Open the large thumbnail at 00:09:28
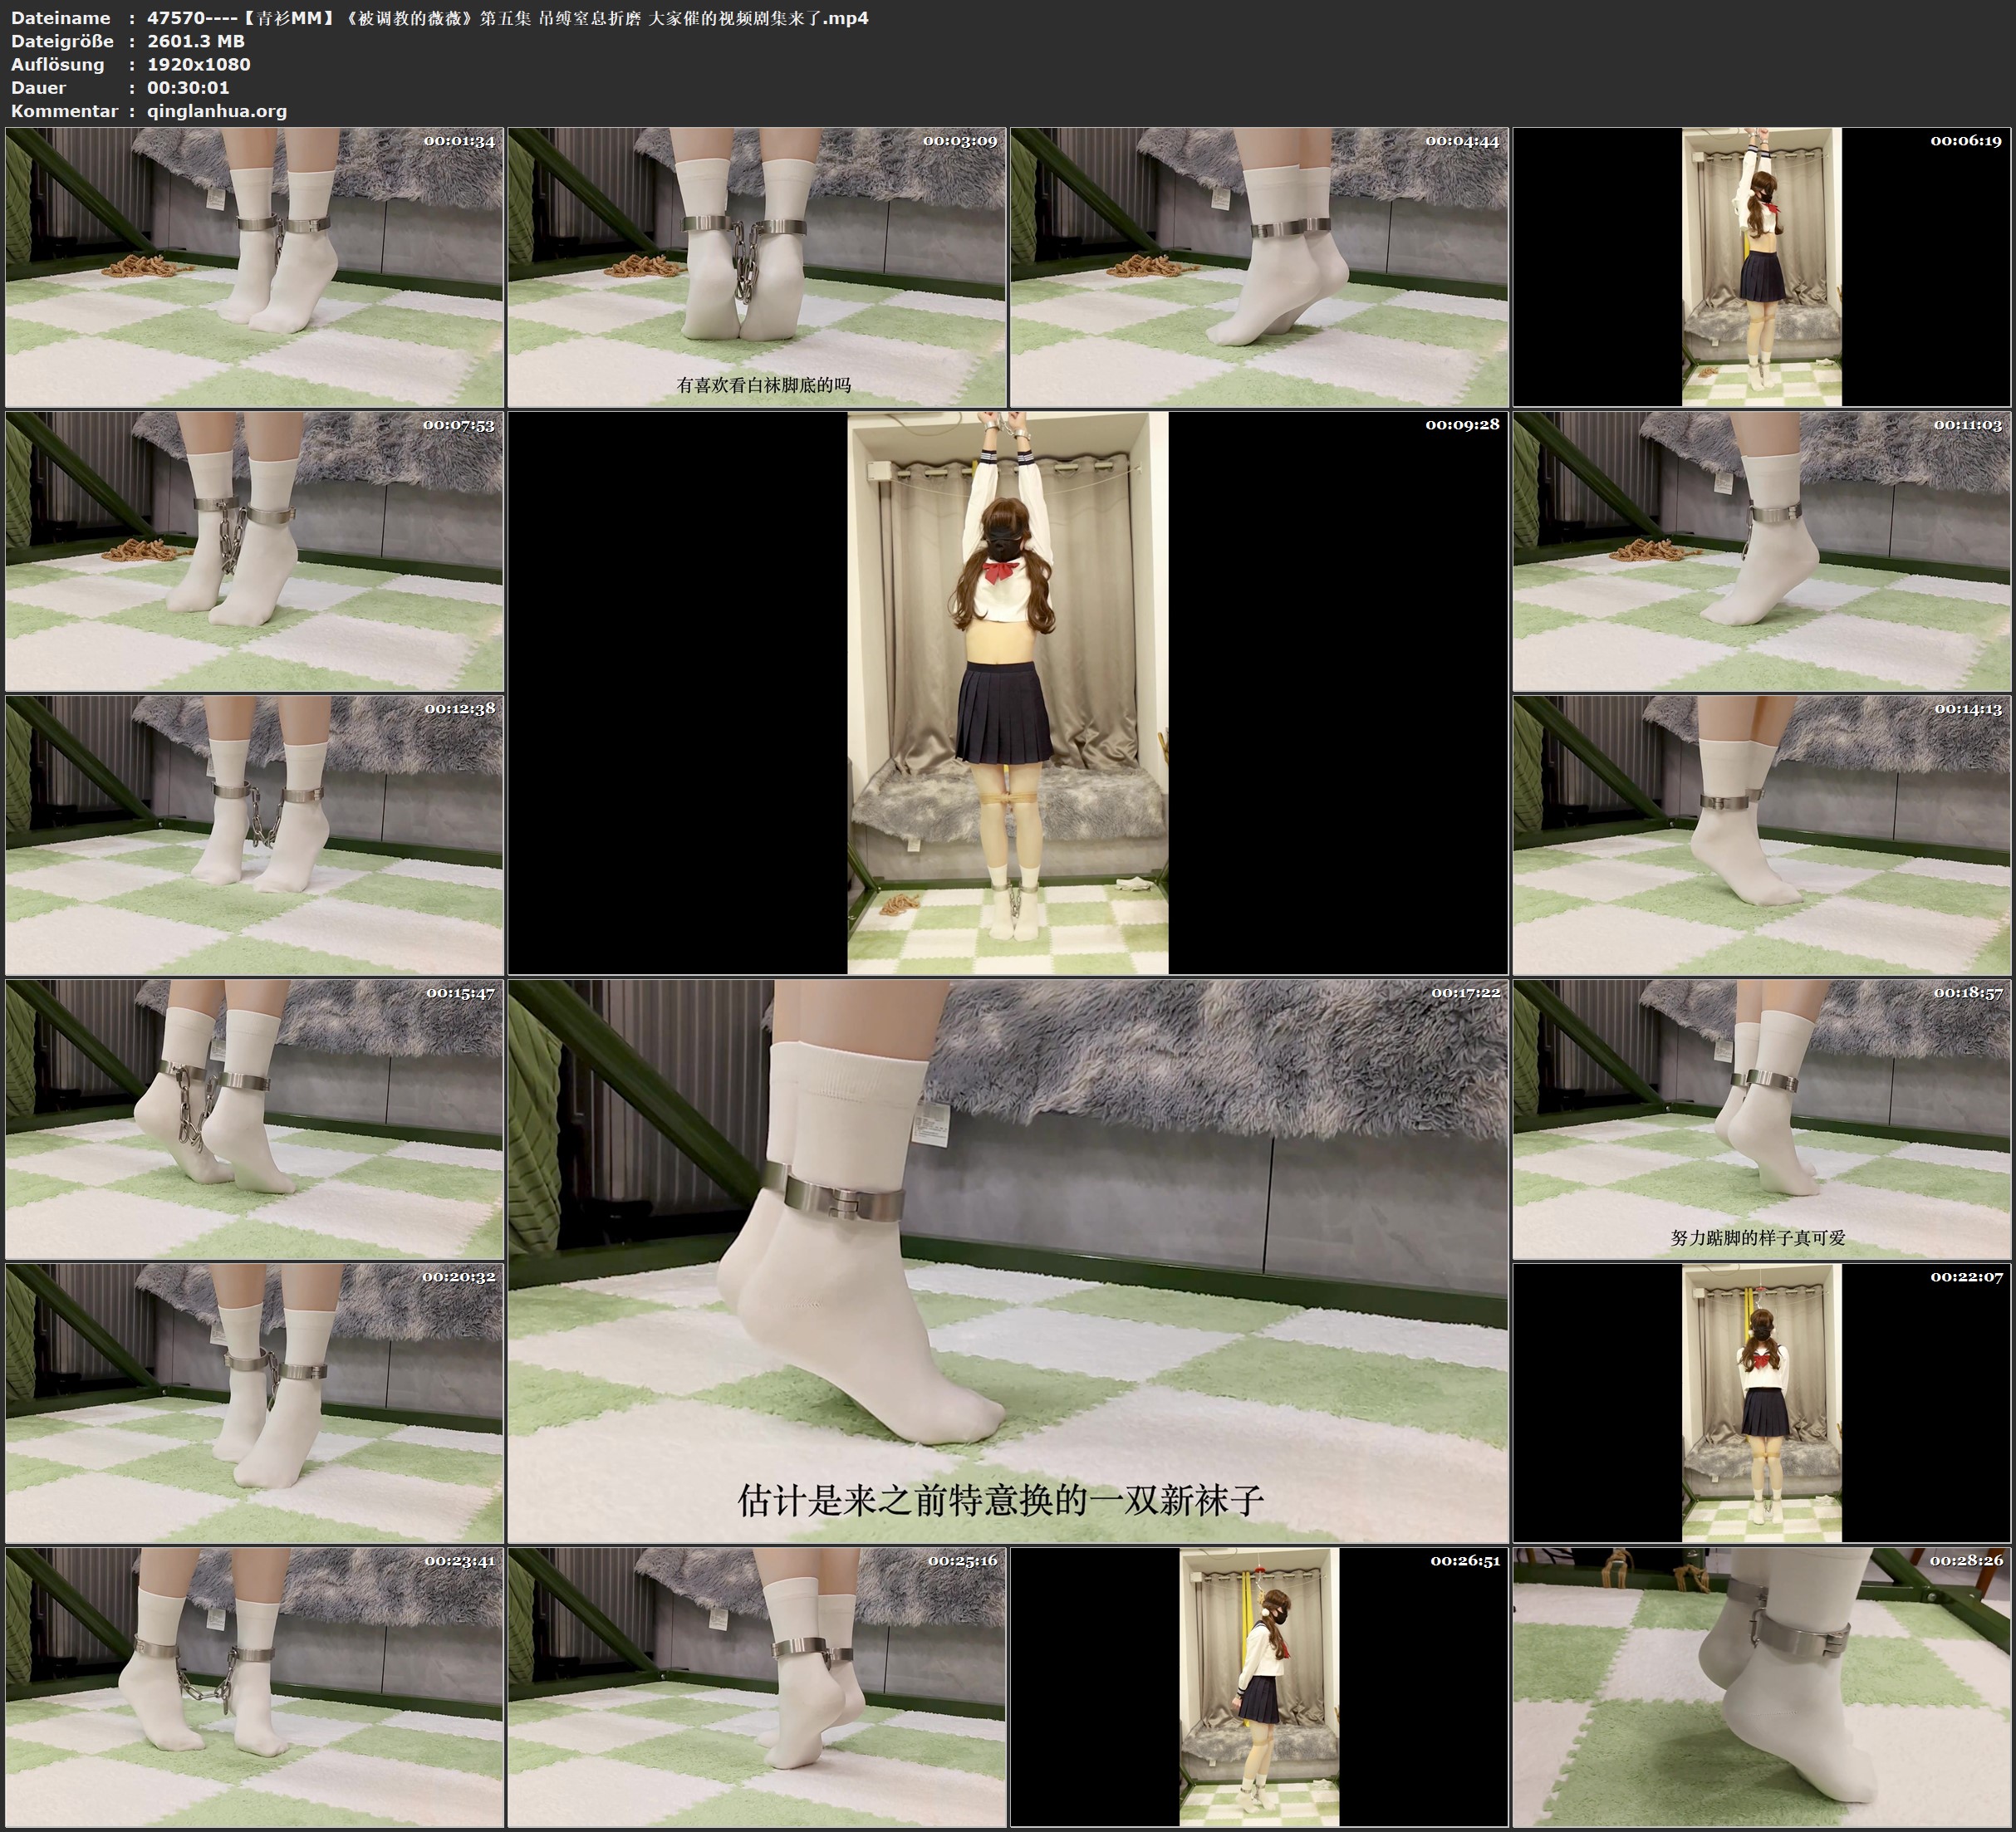Image resolution: width=2016 pixels, height=1832 pixels. pos(1007,692)
